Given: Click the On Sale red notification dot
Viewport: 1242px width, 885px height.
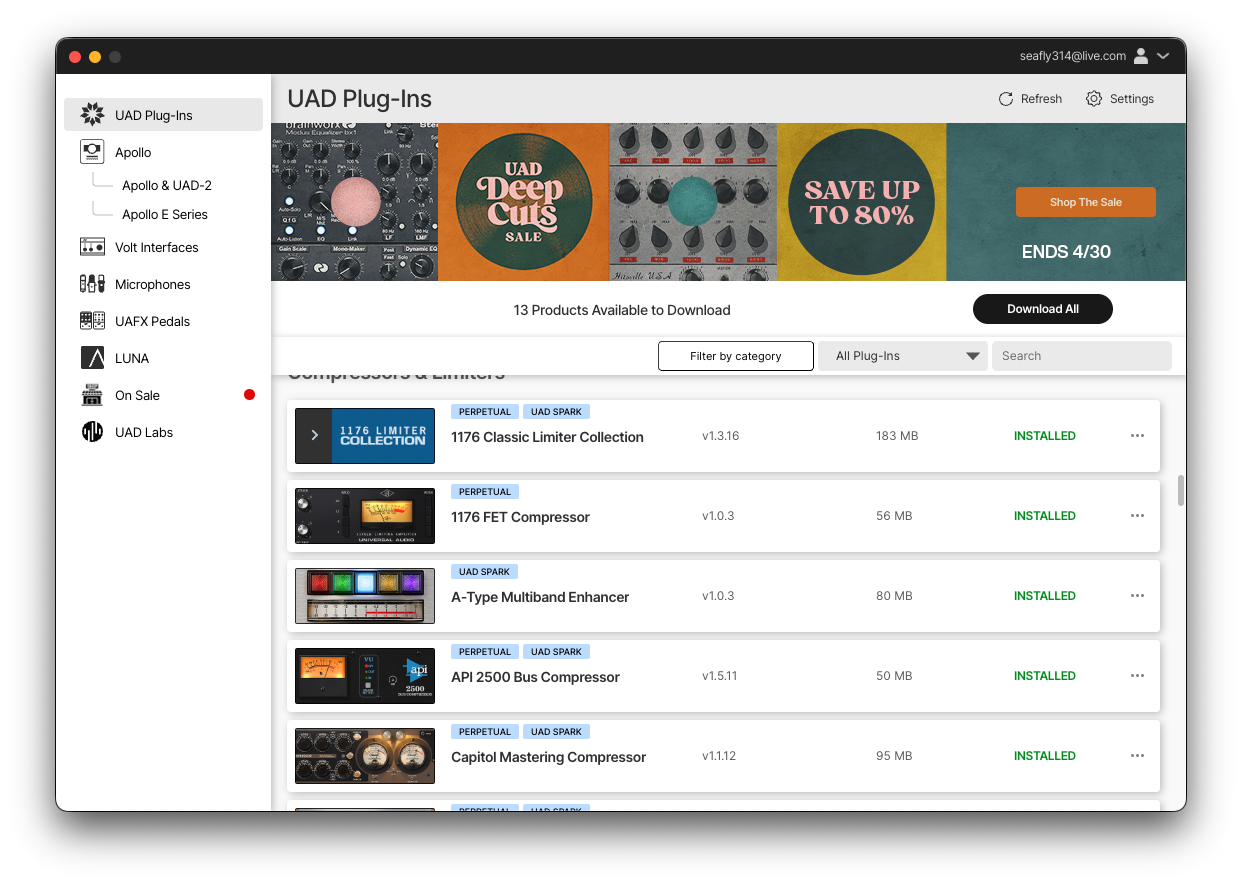Looking at the screenshot, I should [x=249, y=395].
